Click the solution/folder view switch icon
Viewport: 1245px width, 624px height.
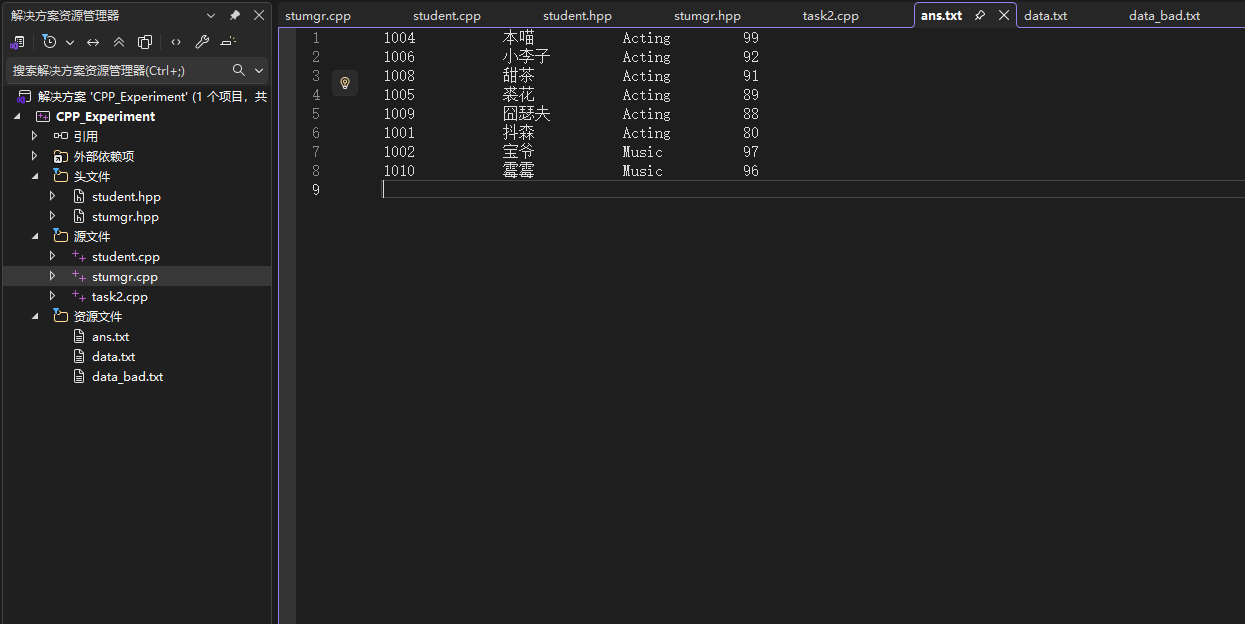point(17,42)
